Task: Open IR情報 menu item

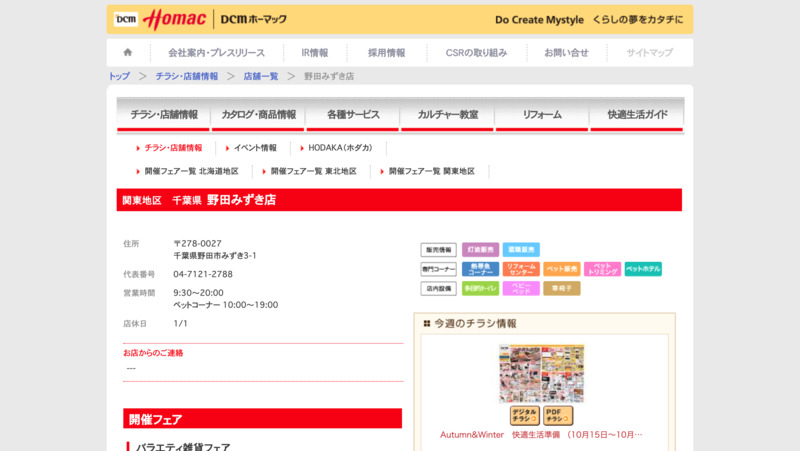Action: [314, 53]
